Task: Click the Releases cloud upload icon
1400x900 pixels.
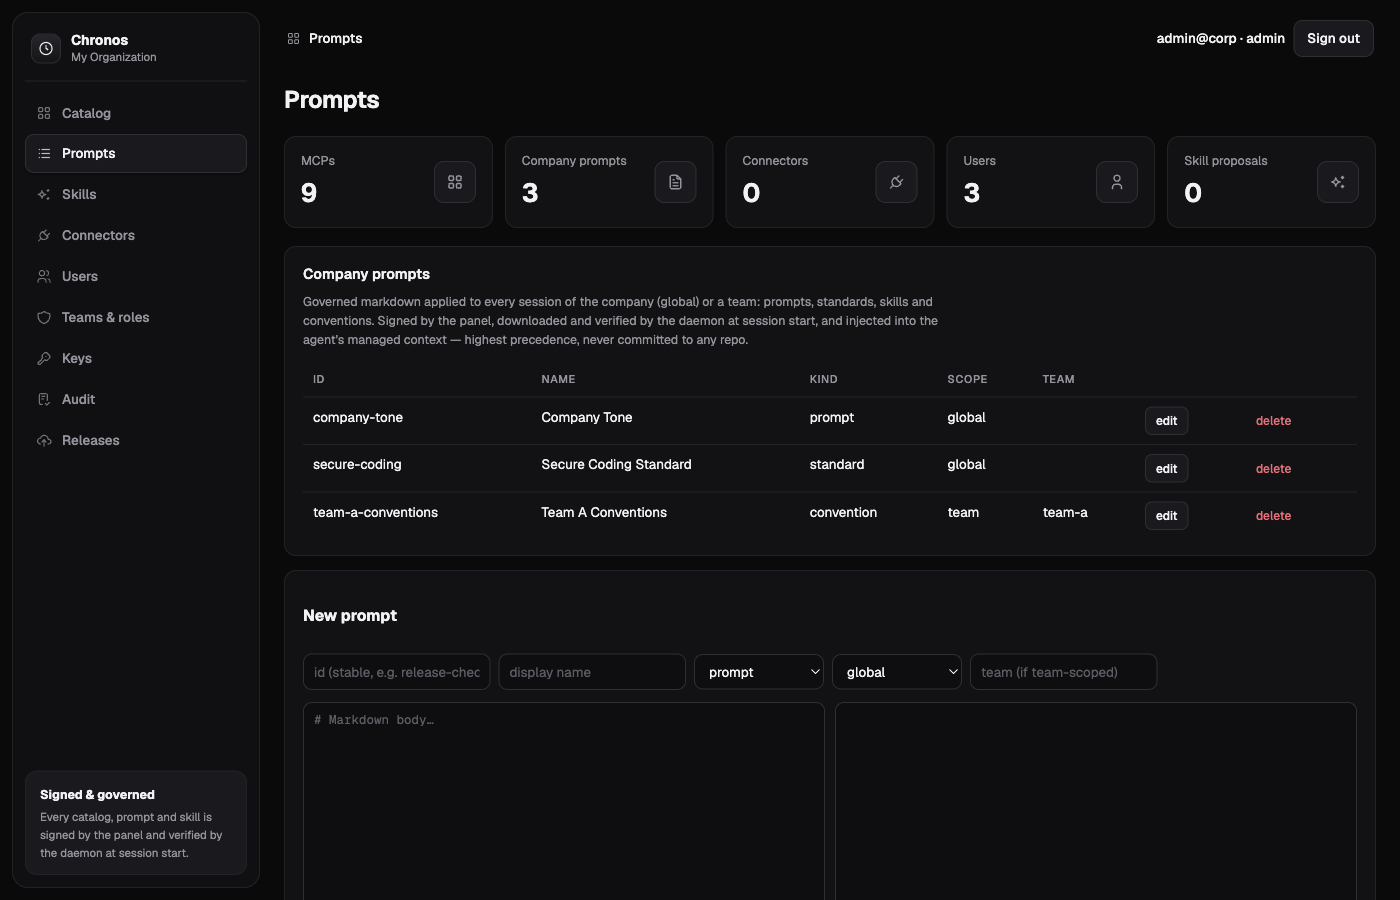Action: click(44, 440)
